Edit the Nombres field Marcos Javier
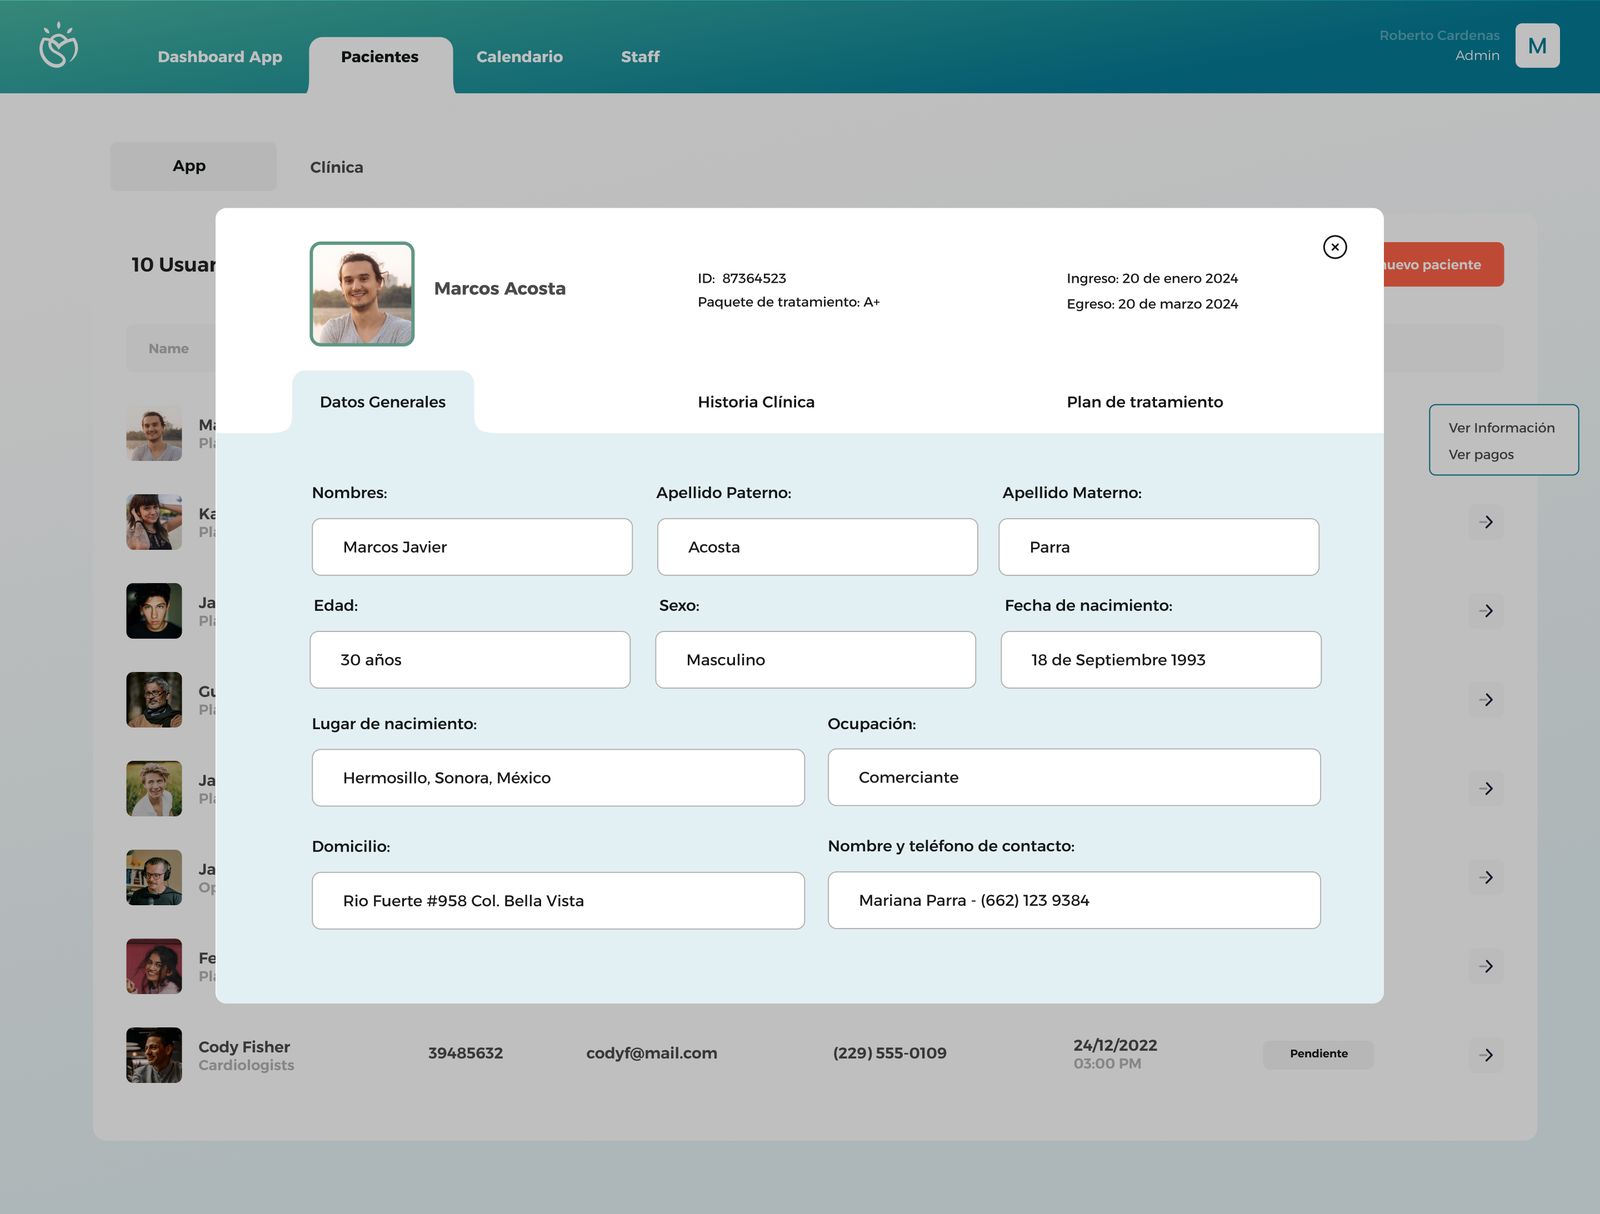Viewport: 1600px width, 1214px height. point(472,547)
